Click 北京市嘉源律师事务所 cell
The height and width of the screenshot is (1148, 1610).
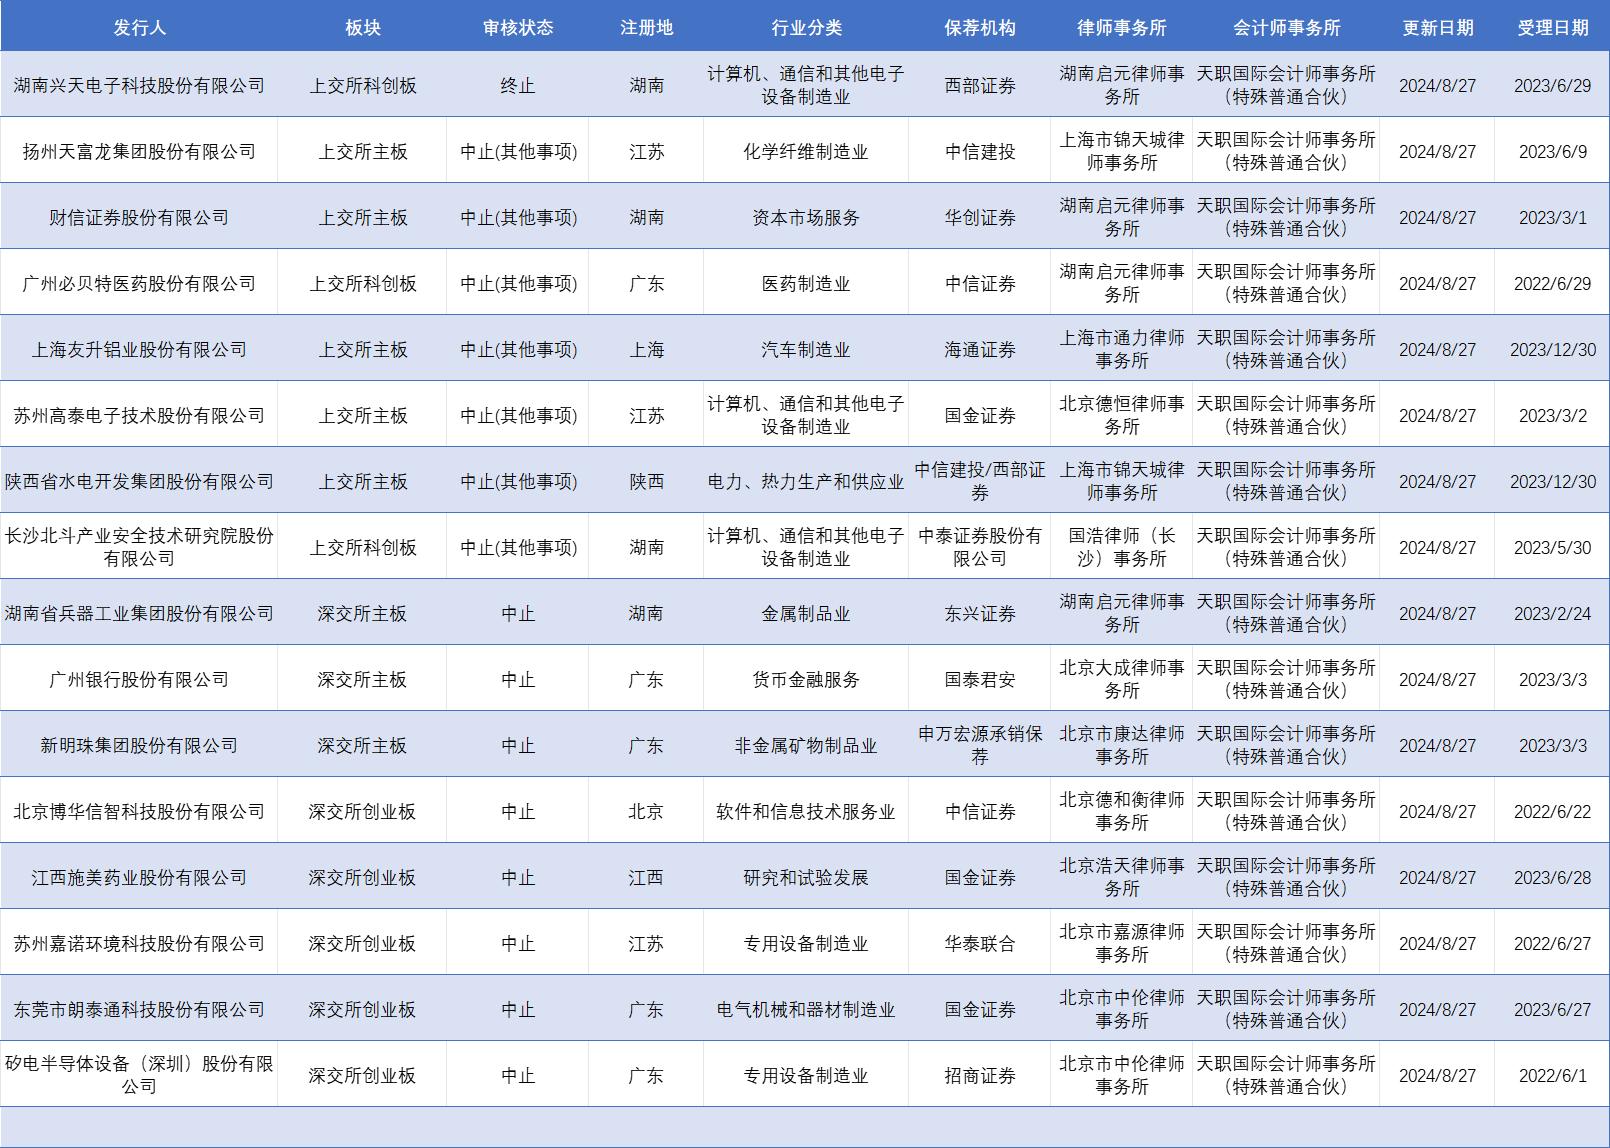pyautogui.click(x=1121, y=943)
